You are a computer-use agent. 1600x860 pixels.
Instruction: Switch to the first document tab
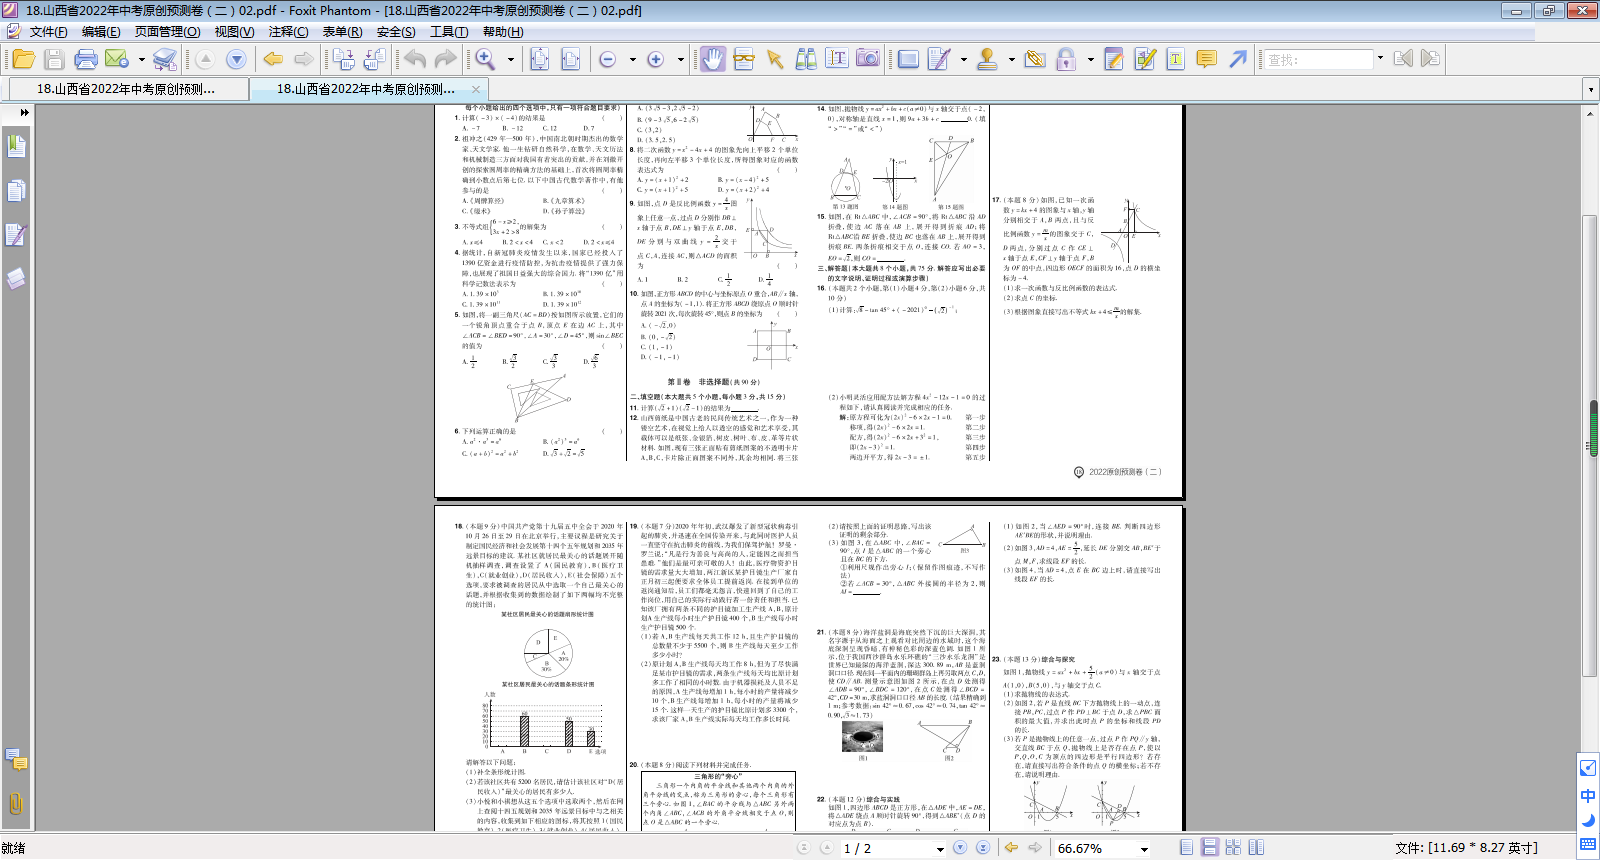point(127,89)
